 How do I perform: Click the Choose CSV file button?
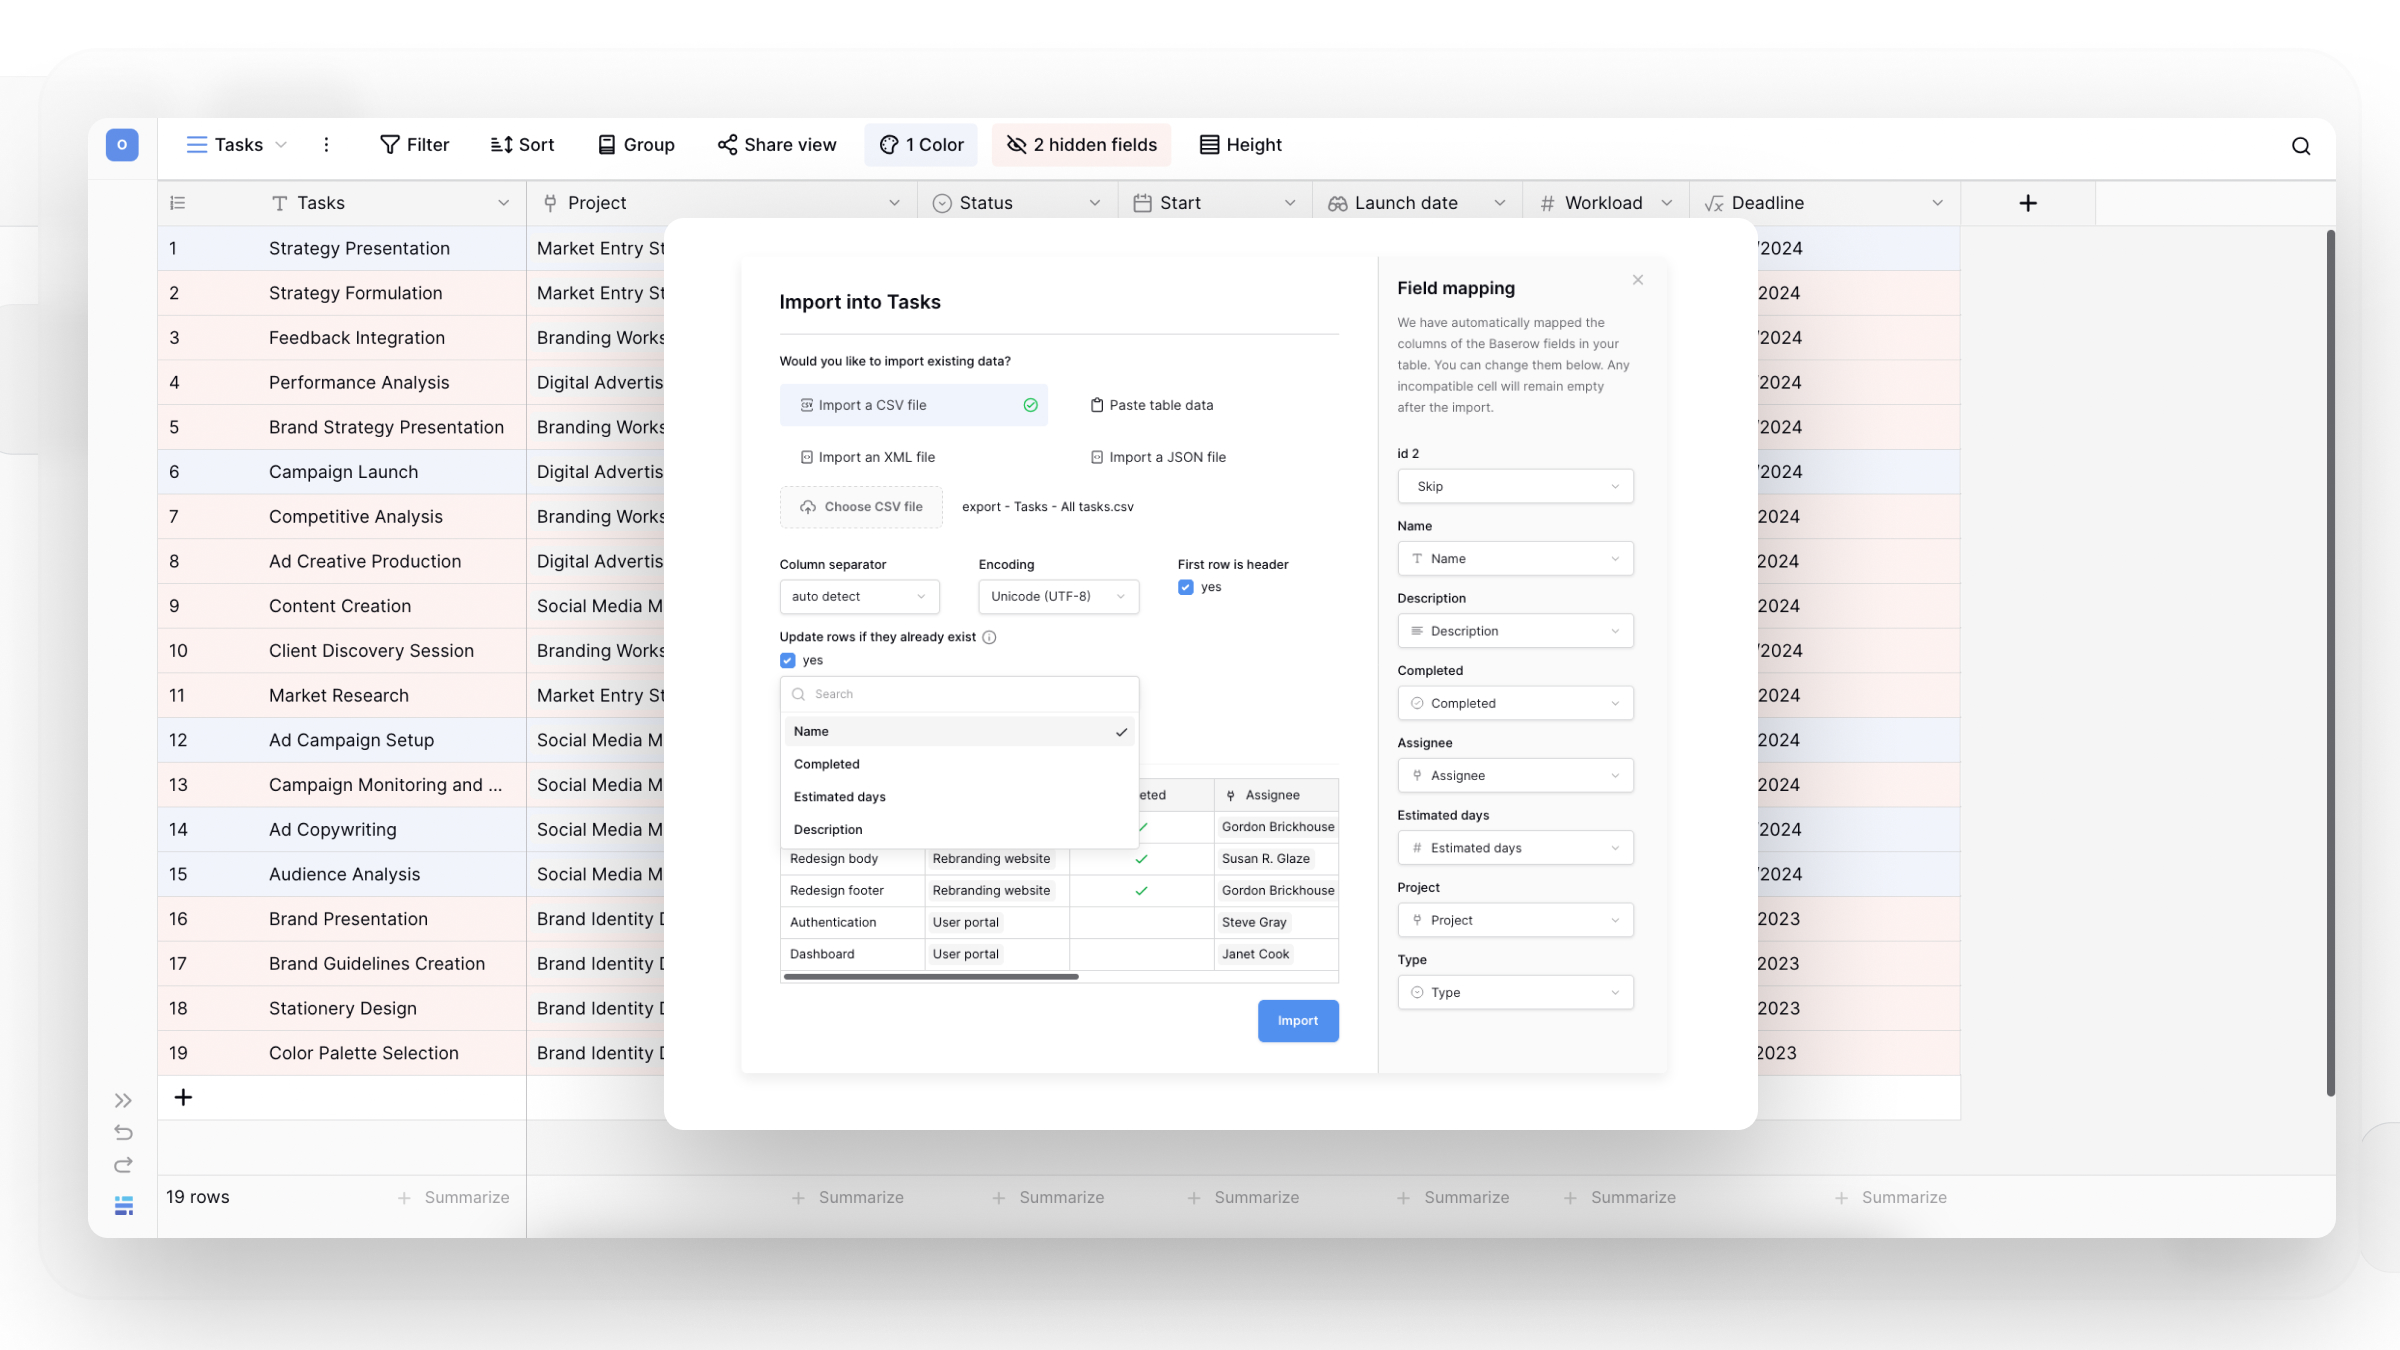861,507
